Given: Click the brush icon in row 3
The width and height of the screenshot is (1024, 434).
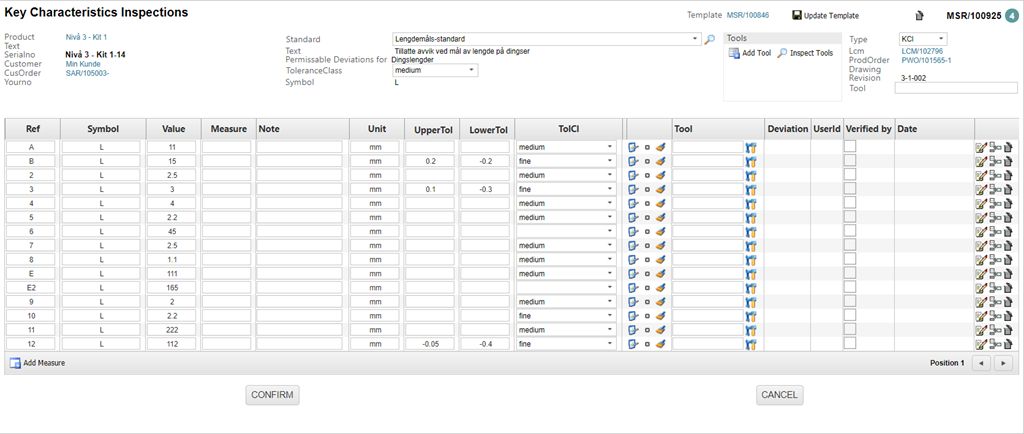Looking at the screenshot, I should click(x=660, y=189).
